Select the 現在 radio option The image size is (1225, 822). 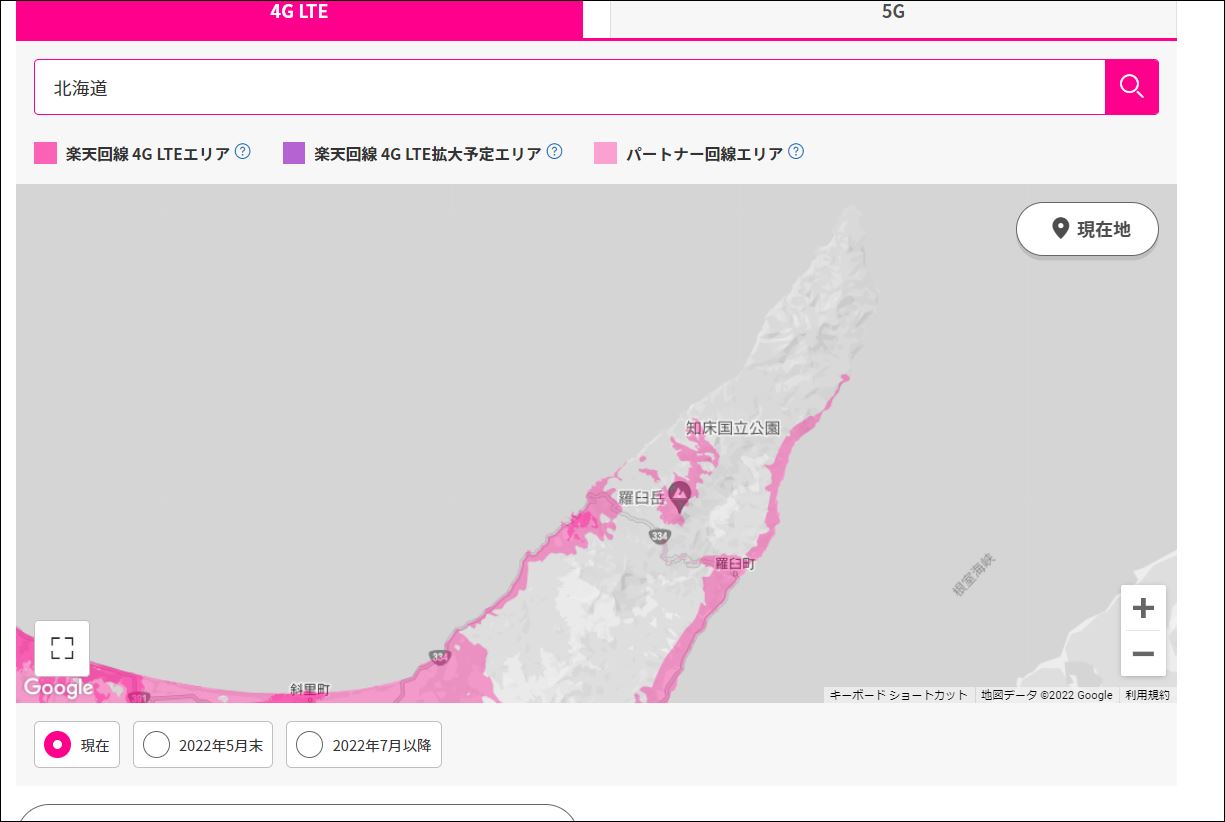click(x=77, y=745)
